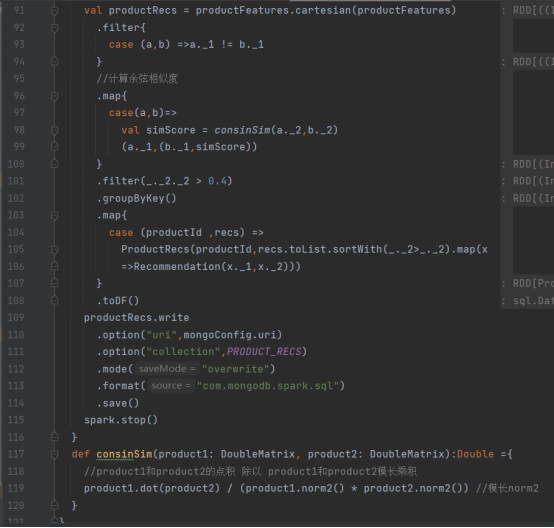This screenshot has width=554, height=528.
Task: Click the "source =" parameter hint
Action: [171, 386]
